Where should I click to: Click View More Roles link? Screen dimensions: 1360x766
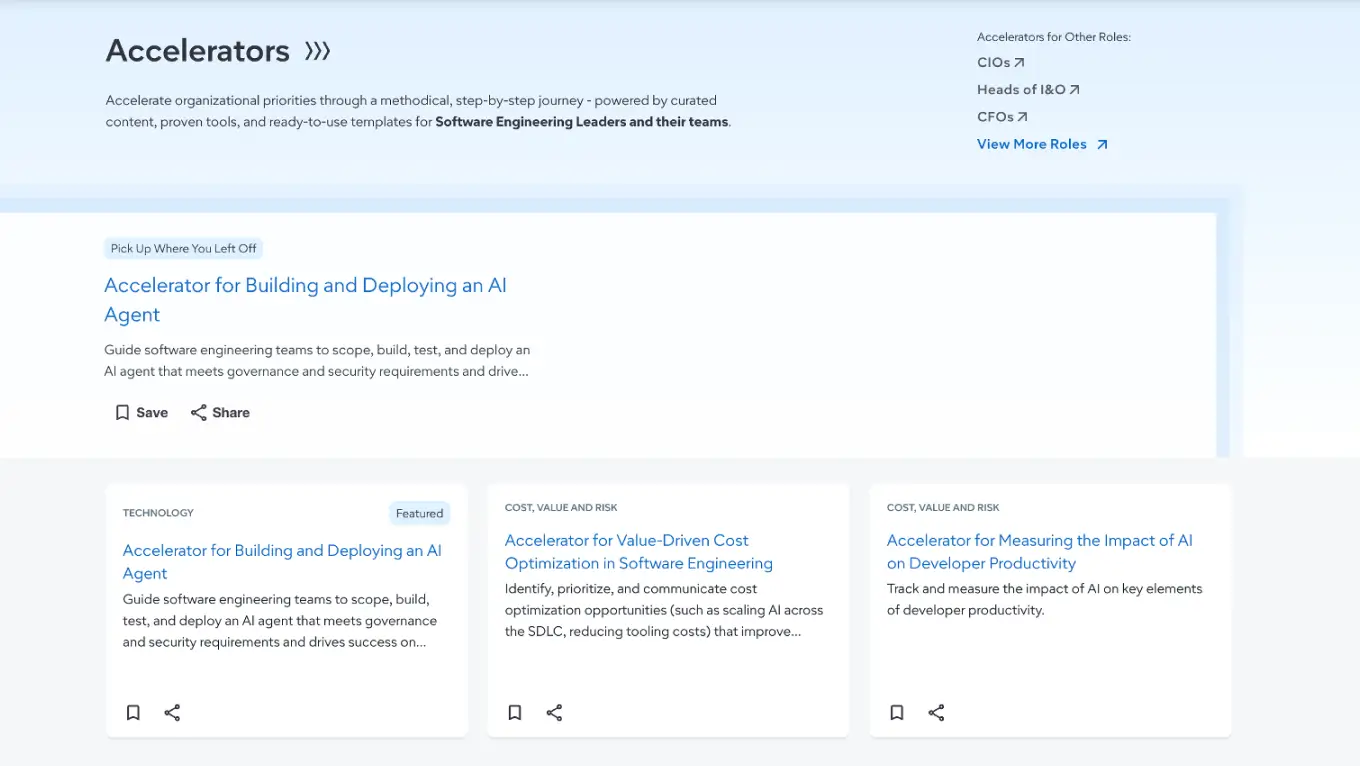[x=1042, y=144]
